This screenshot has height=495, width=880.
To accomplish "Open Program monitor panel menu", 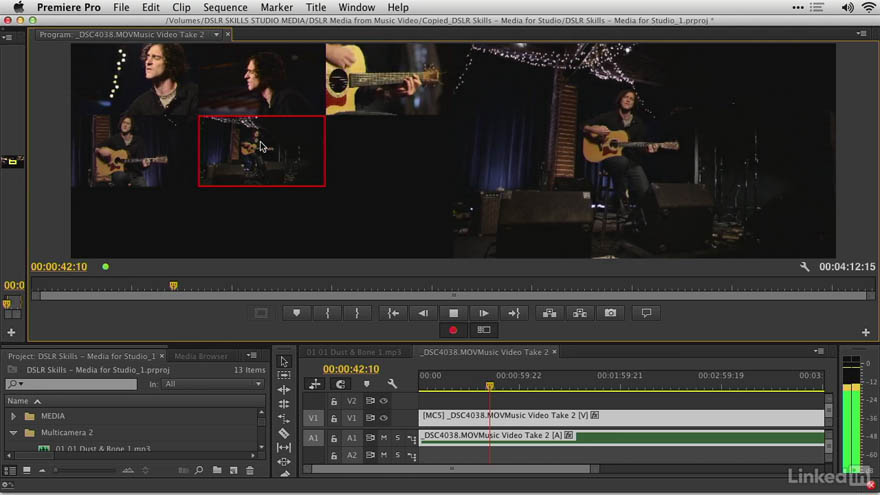I will pyautogui.click(x=861, y=34).
